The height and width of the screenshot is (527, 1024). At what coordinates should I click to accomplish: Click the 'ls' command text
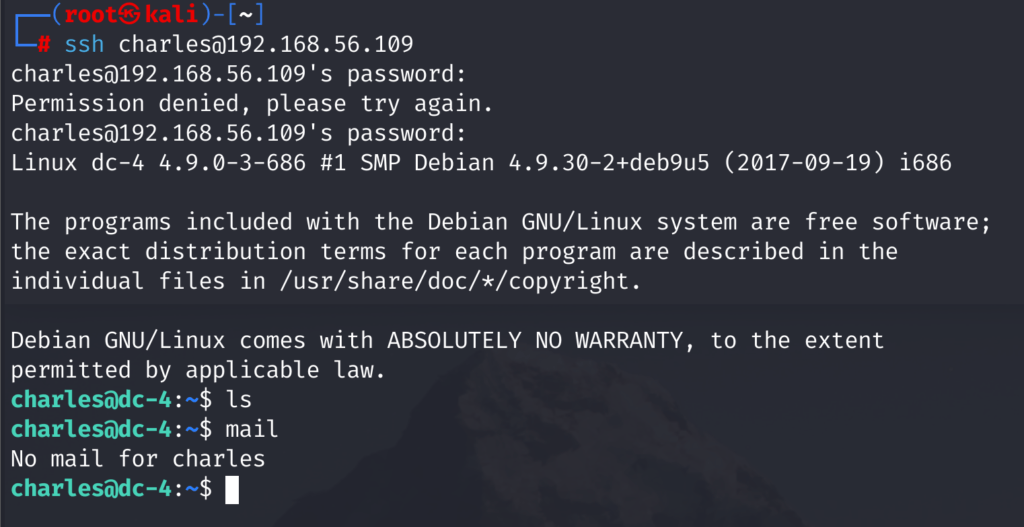[238, 400]
